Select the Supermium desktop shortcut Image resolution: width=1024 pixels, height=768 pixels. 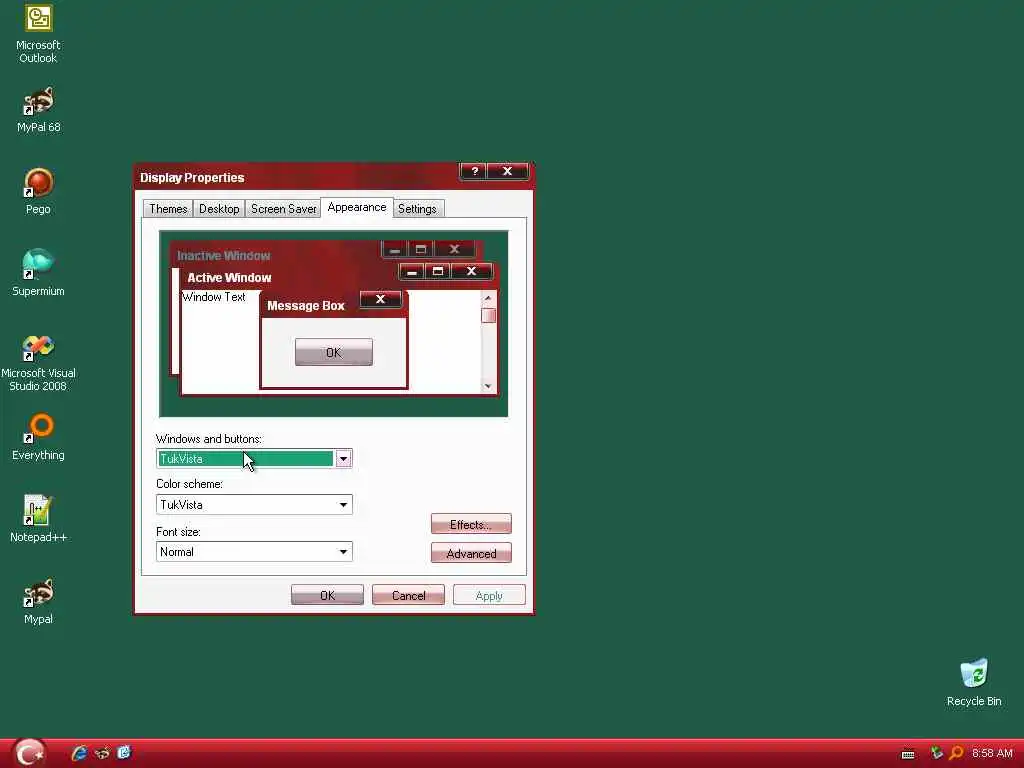38,273
